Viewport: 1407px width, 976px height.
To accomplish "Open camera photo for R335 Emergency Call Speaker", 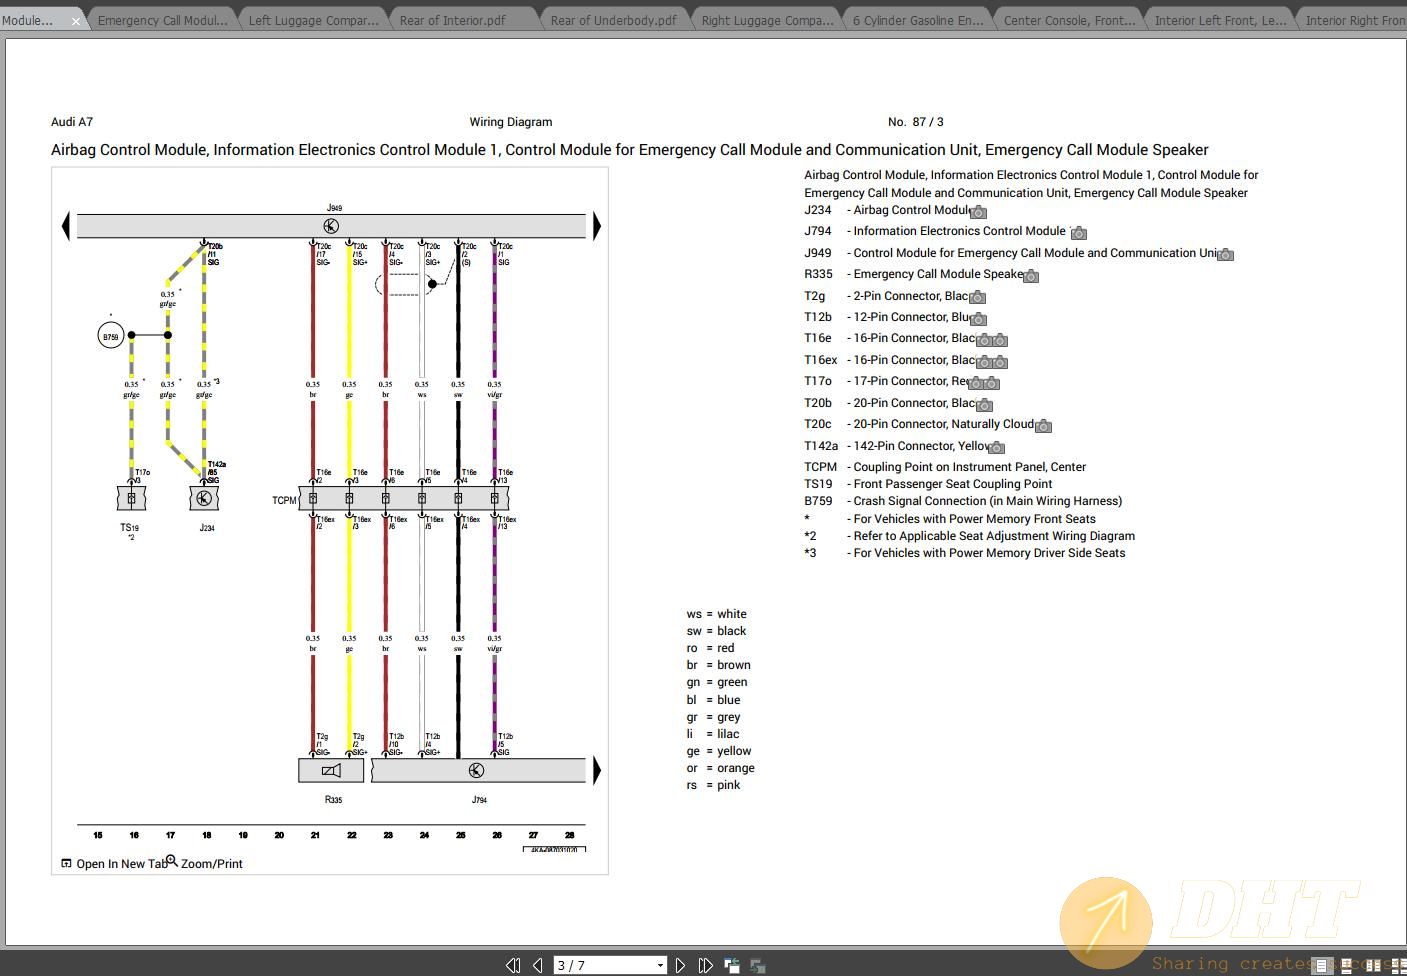I will 1031,276.
